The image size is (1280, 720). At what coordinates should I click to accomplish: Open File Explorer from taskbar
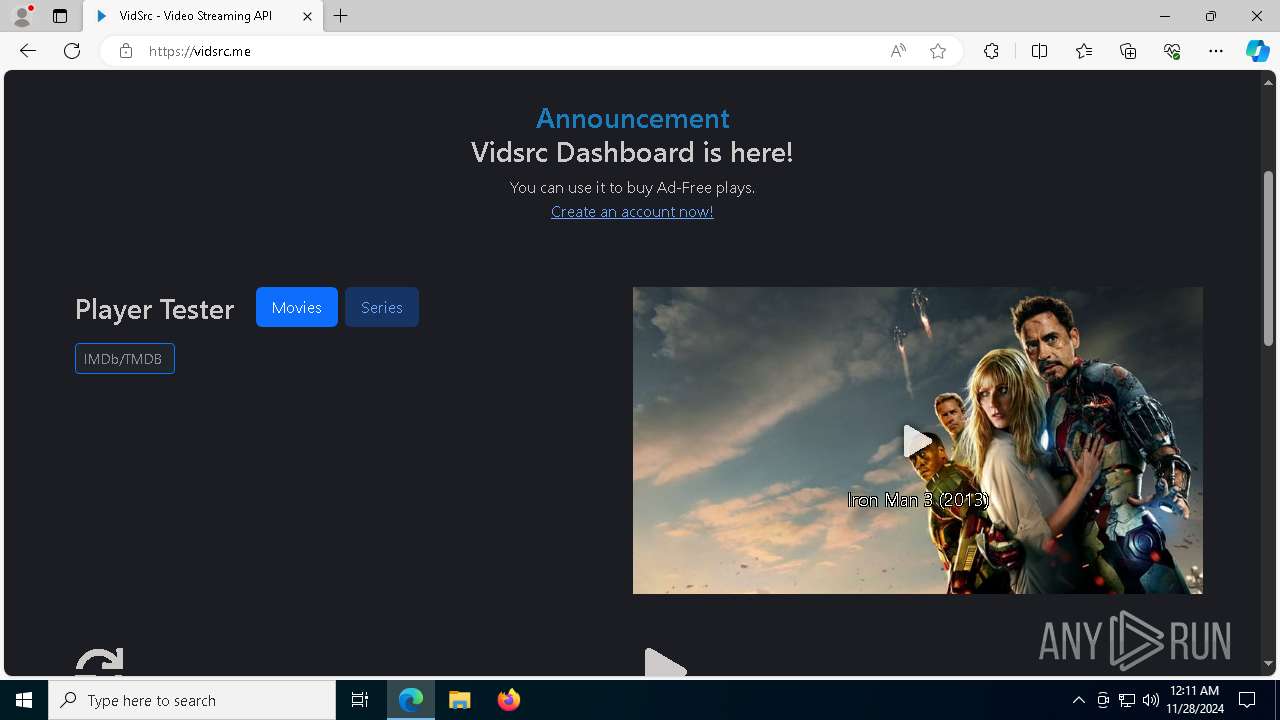point(460,700)
